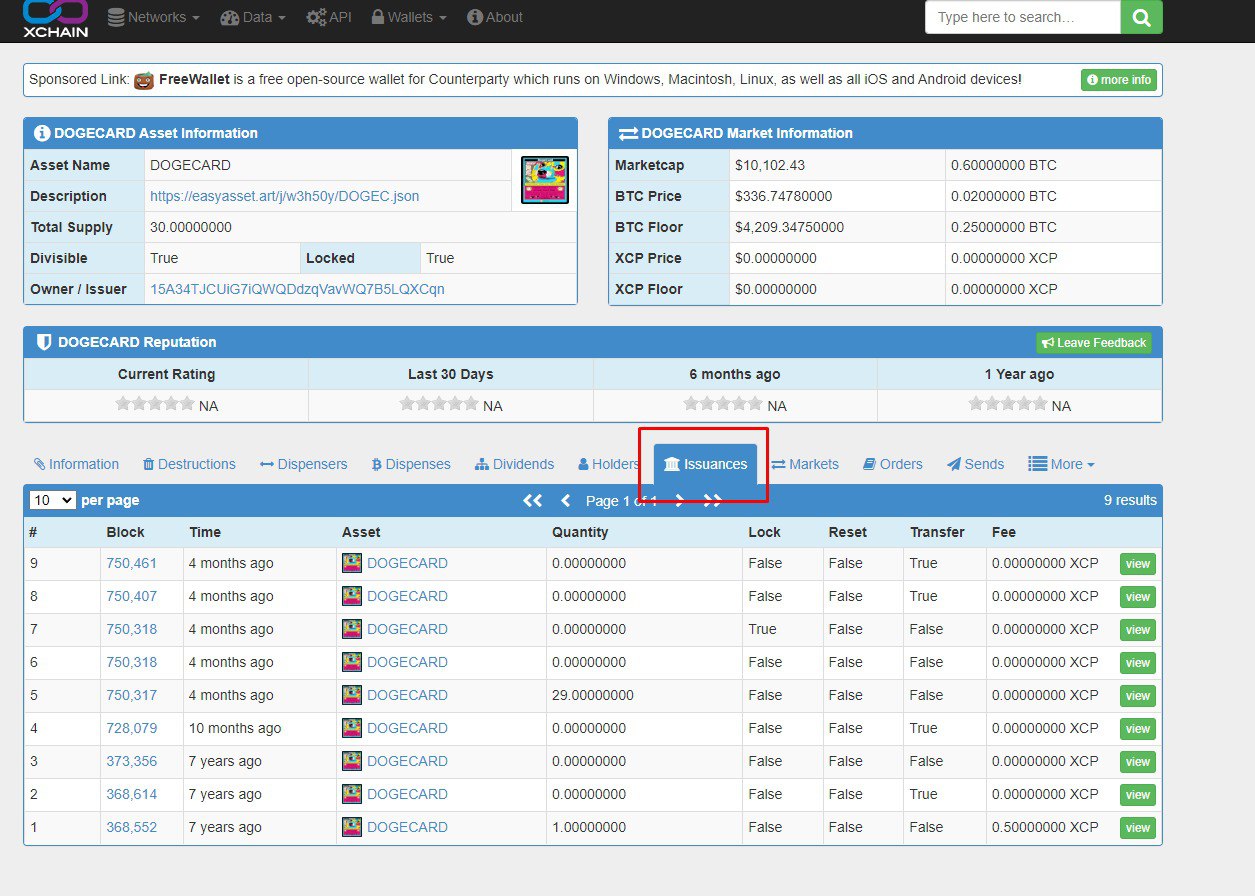Viewport: 1255px width, 896px height.
Task: Click the 0.50000000 XCP fee cell
Action: [x=1045, y=827]
